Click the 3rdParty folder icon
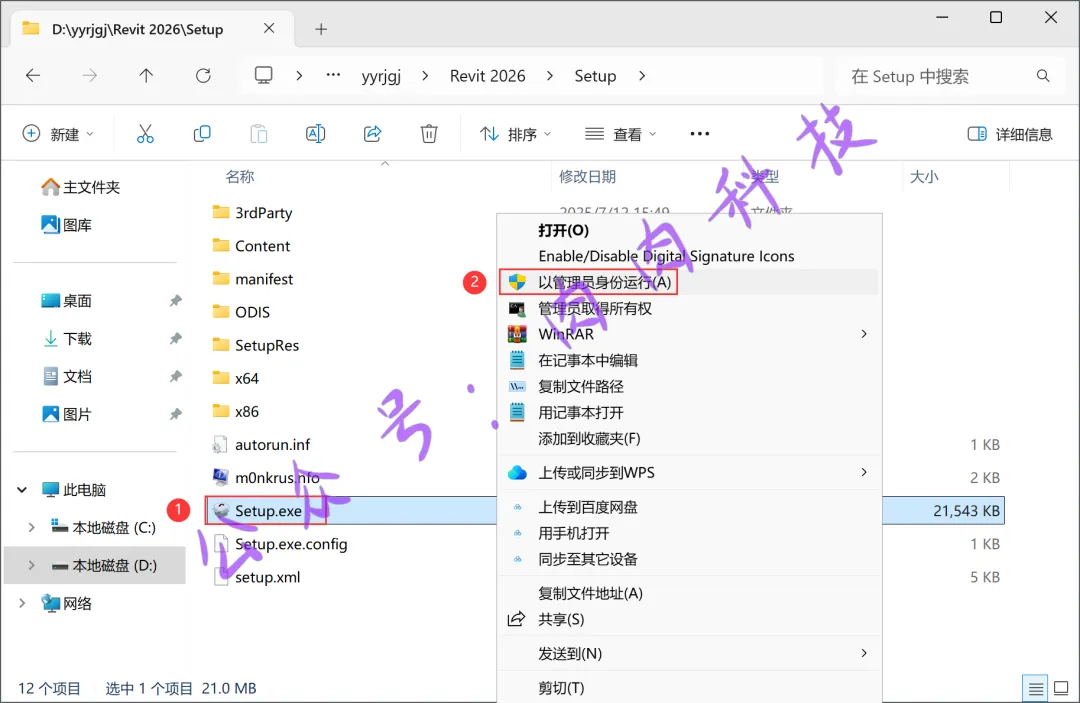 pos(221,212)
